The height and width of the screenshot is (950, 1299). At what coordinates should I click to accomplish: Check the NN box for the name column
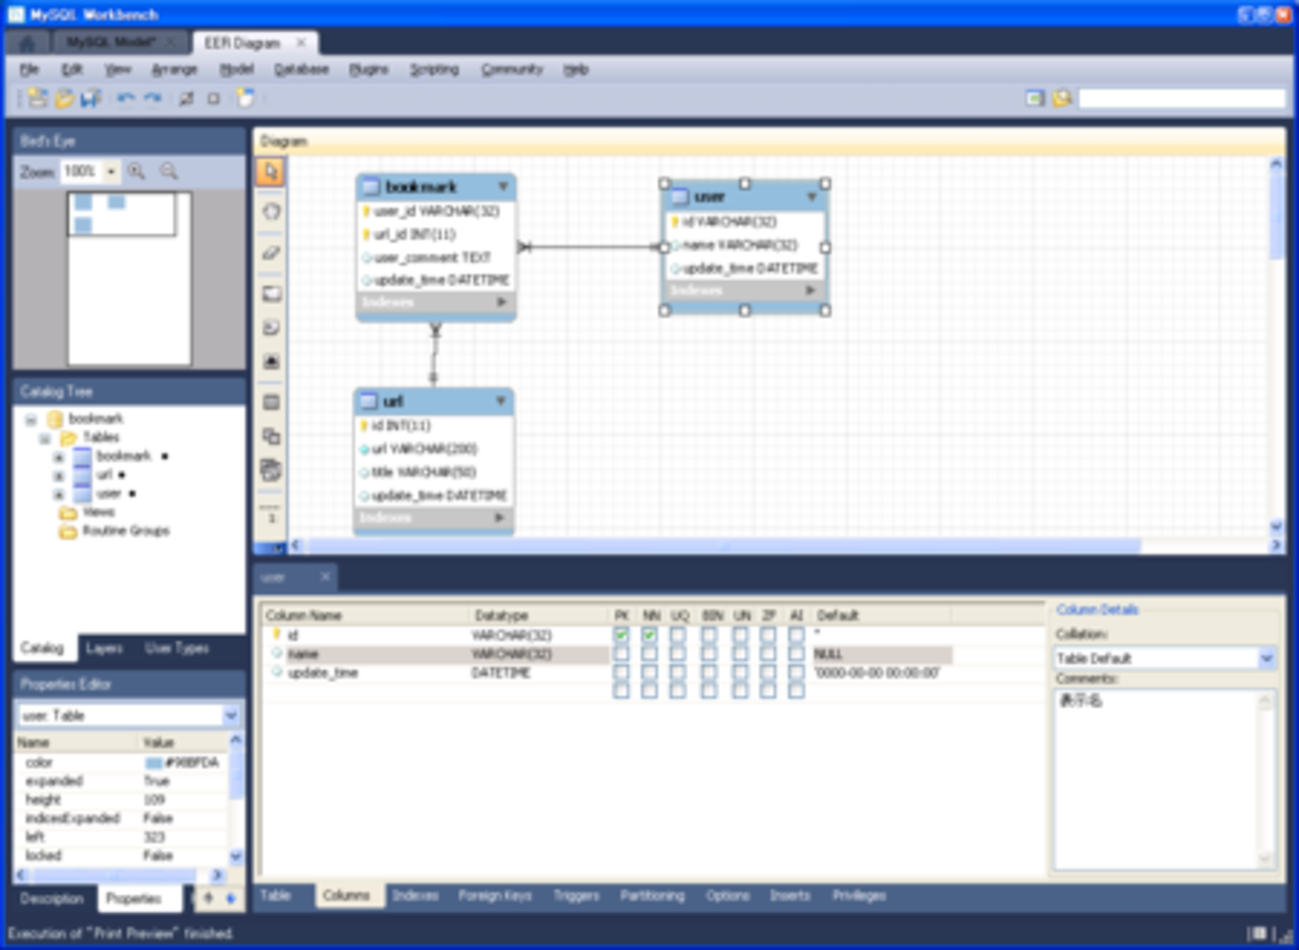[649, 654]
